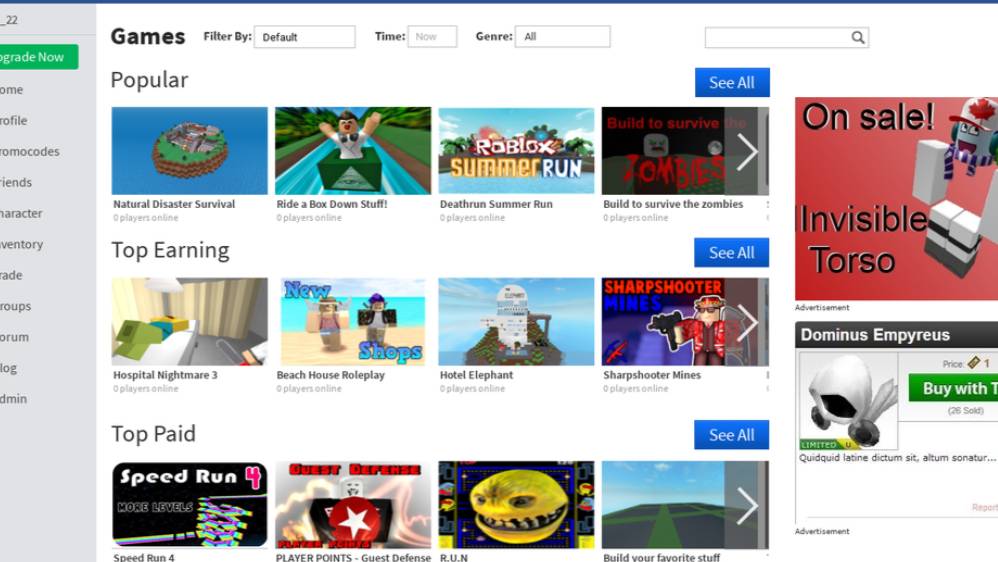Click Build to survive the zombies title link
Screen dimensions: 998x562
(x=673, y=204)
